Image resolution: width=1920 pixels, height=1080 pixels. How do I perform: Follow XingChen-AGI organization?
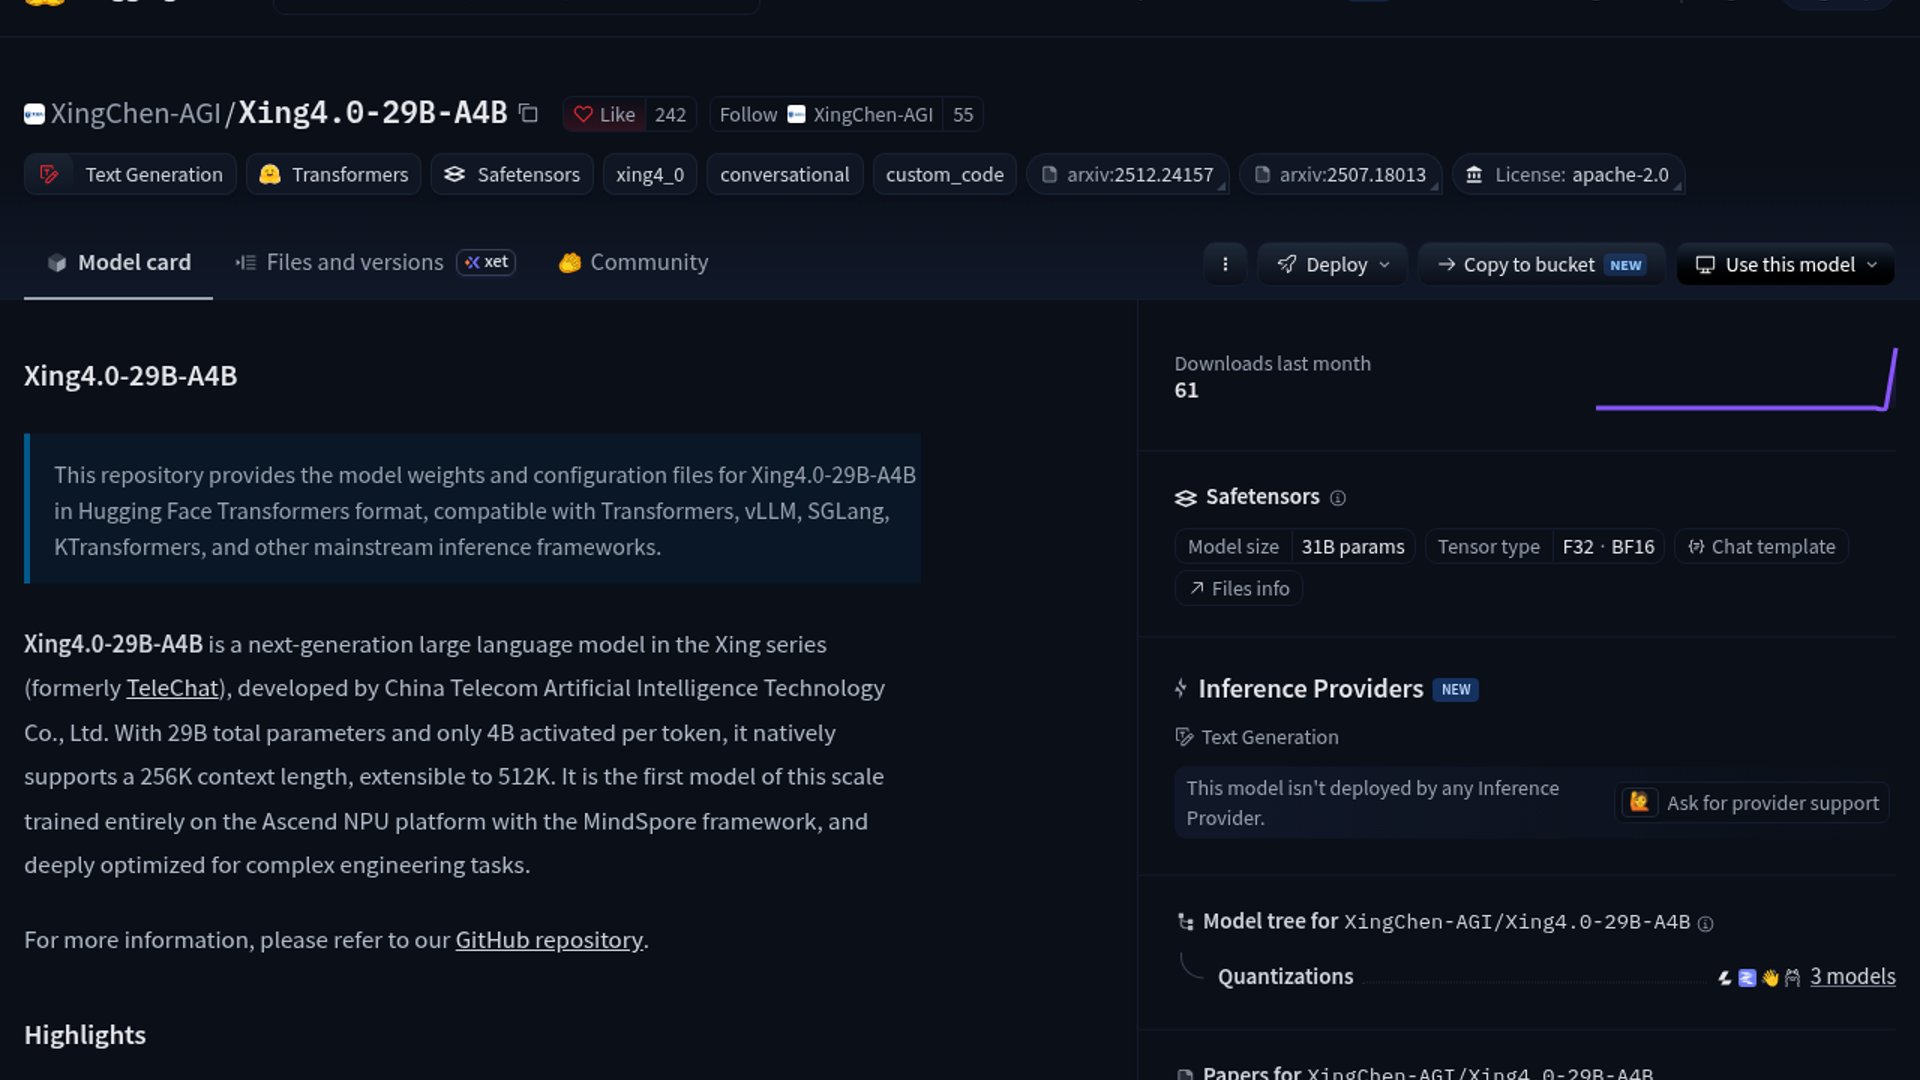click(x=826, y=114)
